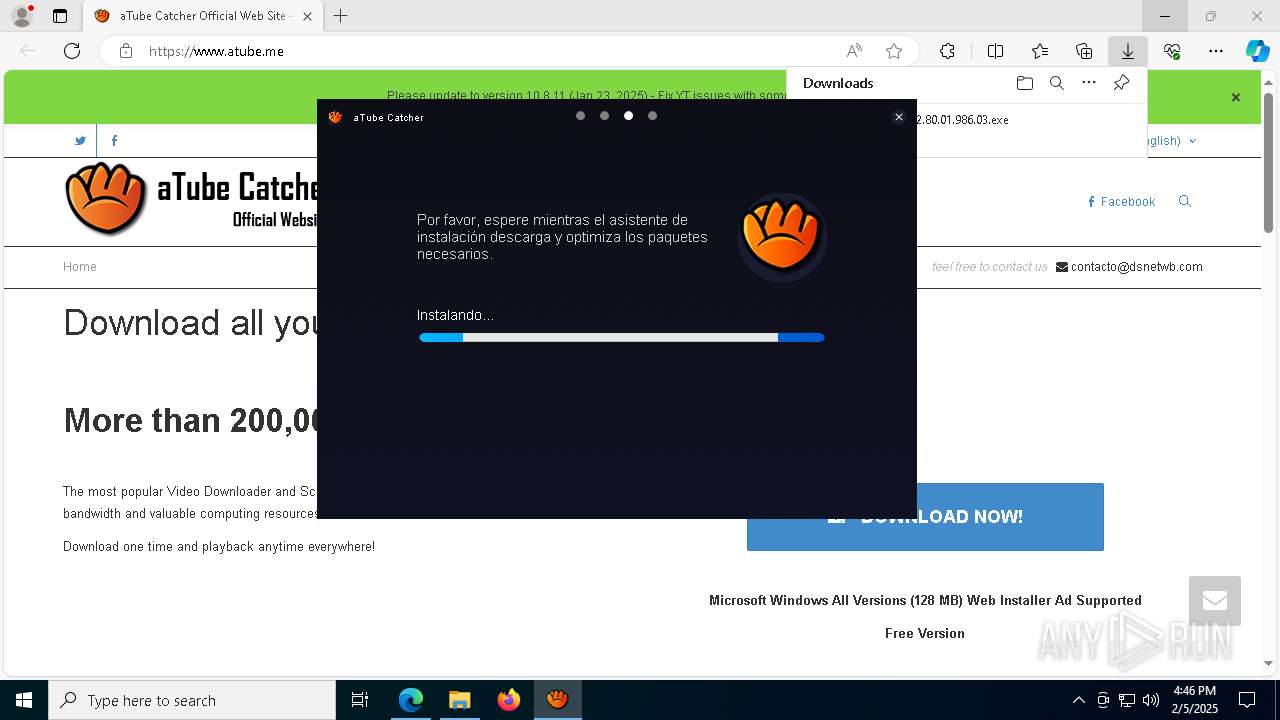Image resolution: width=1280 pixels, height=720 pixels.
Task: Open the Extensions puzzle icon
Action: [947, 51]
